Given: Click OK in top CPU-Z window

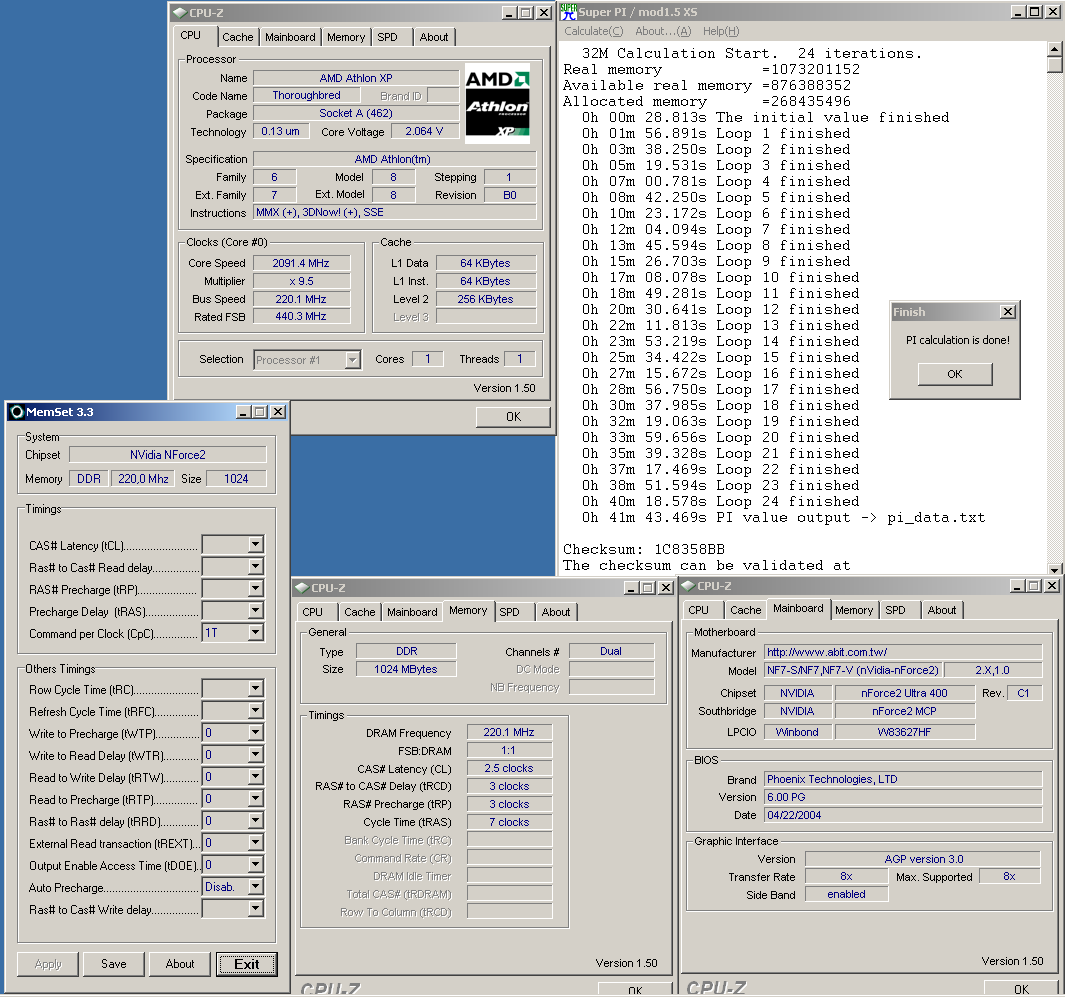Looking at the screenshot, I should (513, 417).
